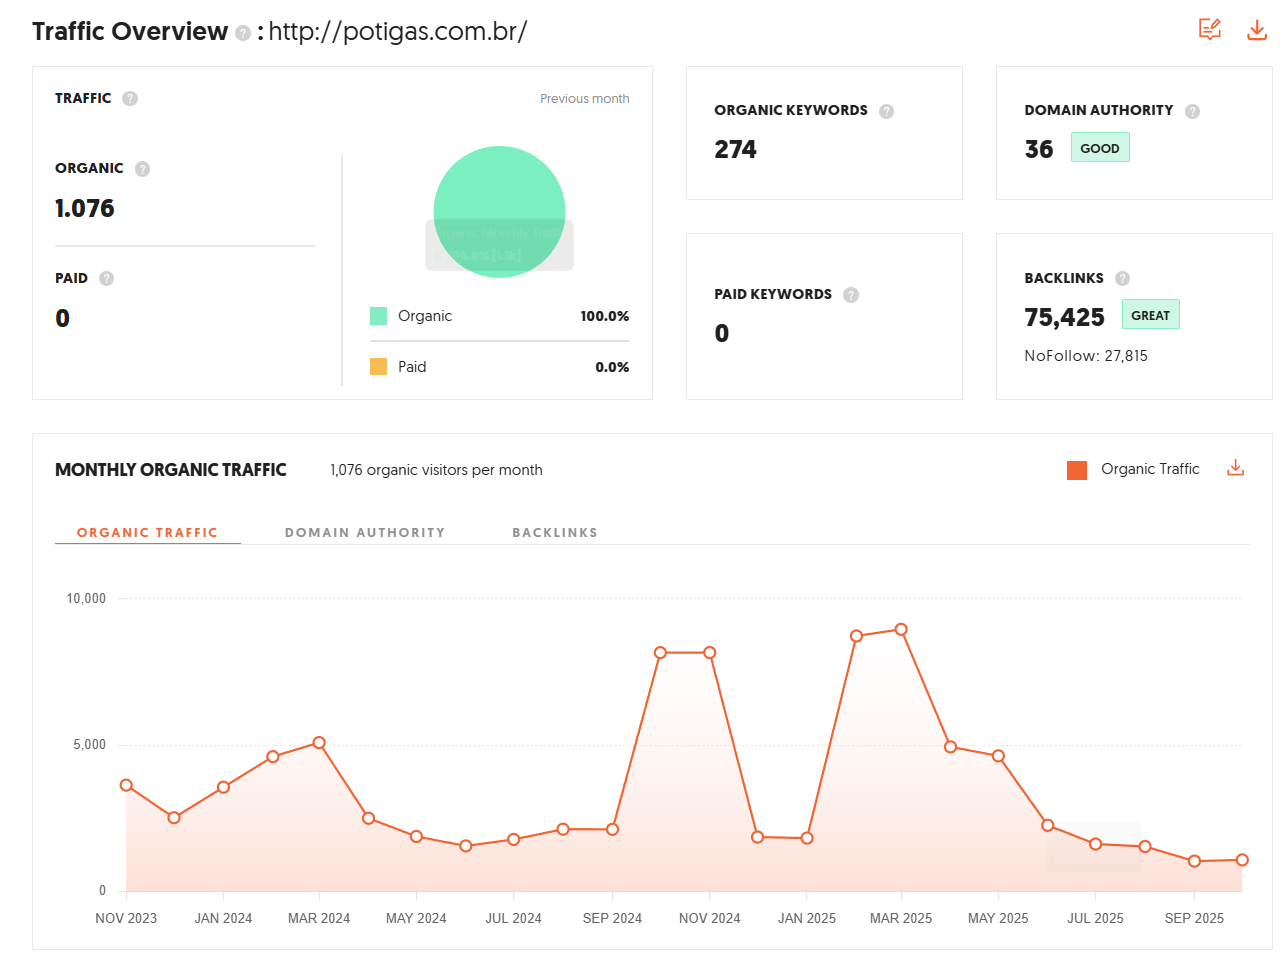Click the MAR 2025 peak data point
The image size is (1283, 975).
coord(901,630)
